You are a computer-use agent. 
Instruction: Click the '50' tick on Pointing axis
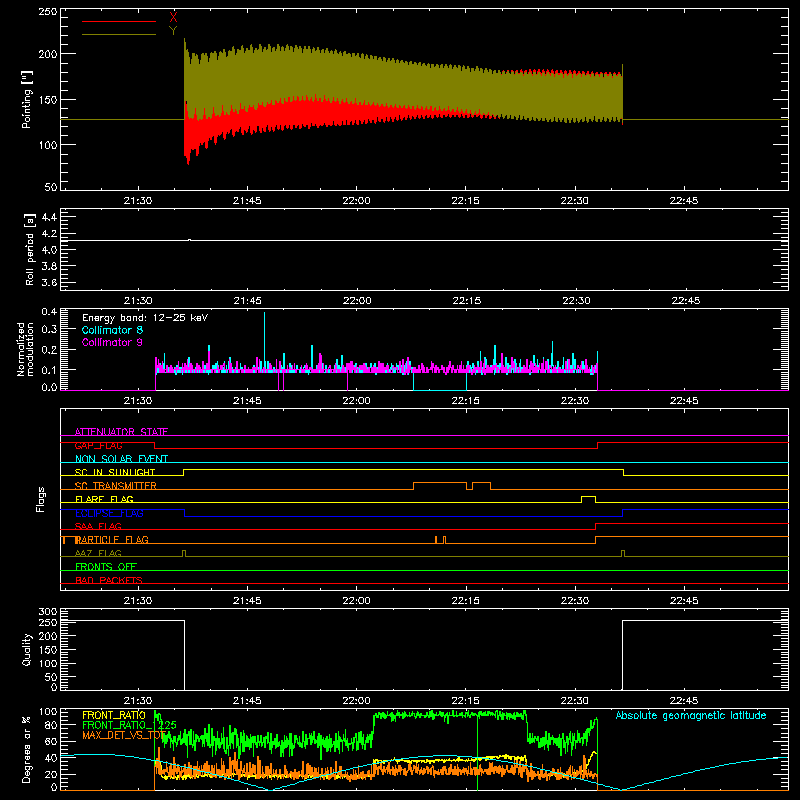[51, 187]
